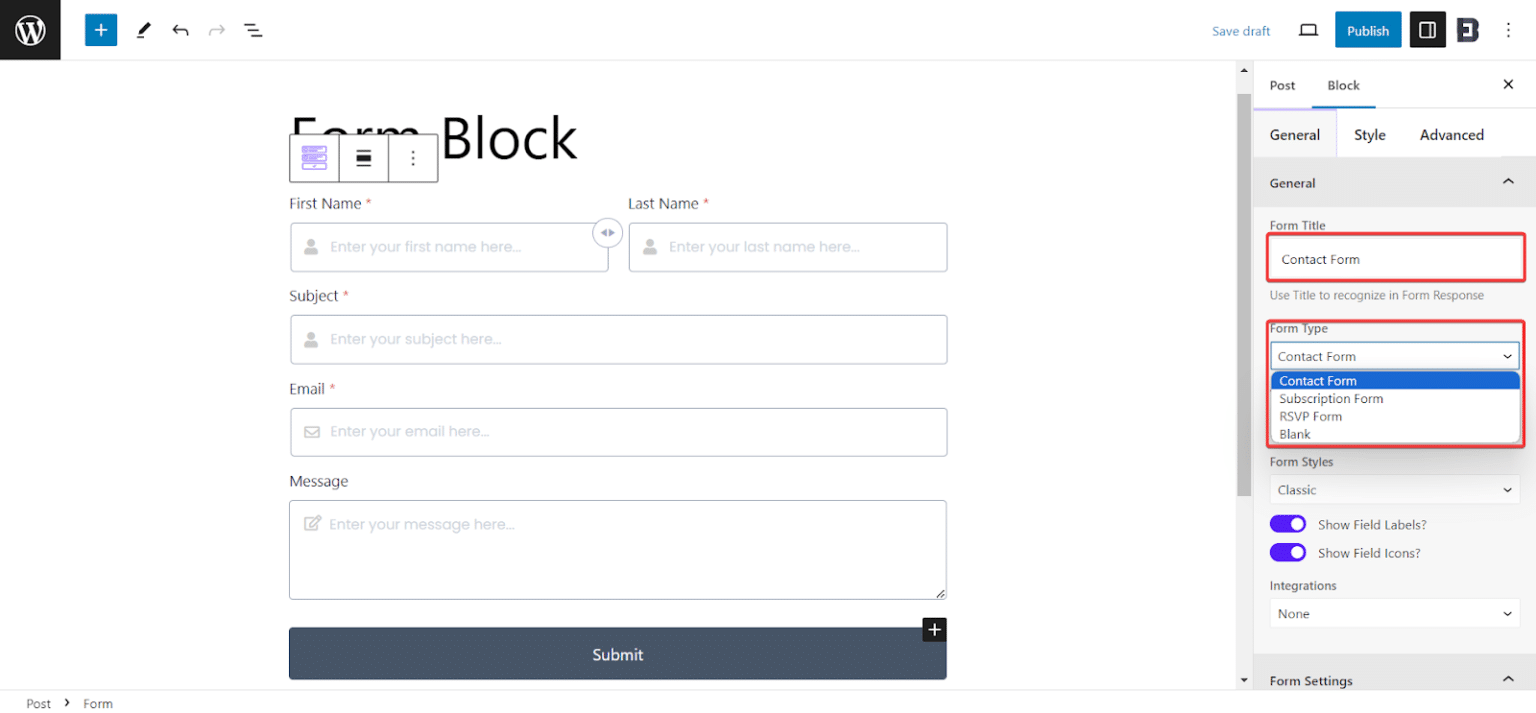Image resolution: width=1536 pixels, height=713 pixels.
Task: Open the Form block options three-dot menu
Action: coord(413,158)
